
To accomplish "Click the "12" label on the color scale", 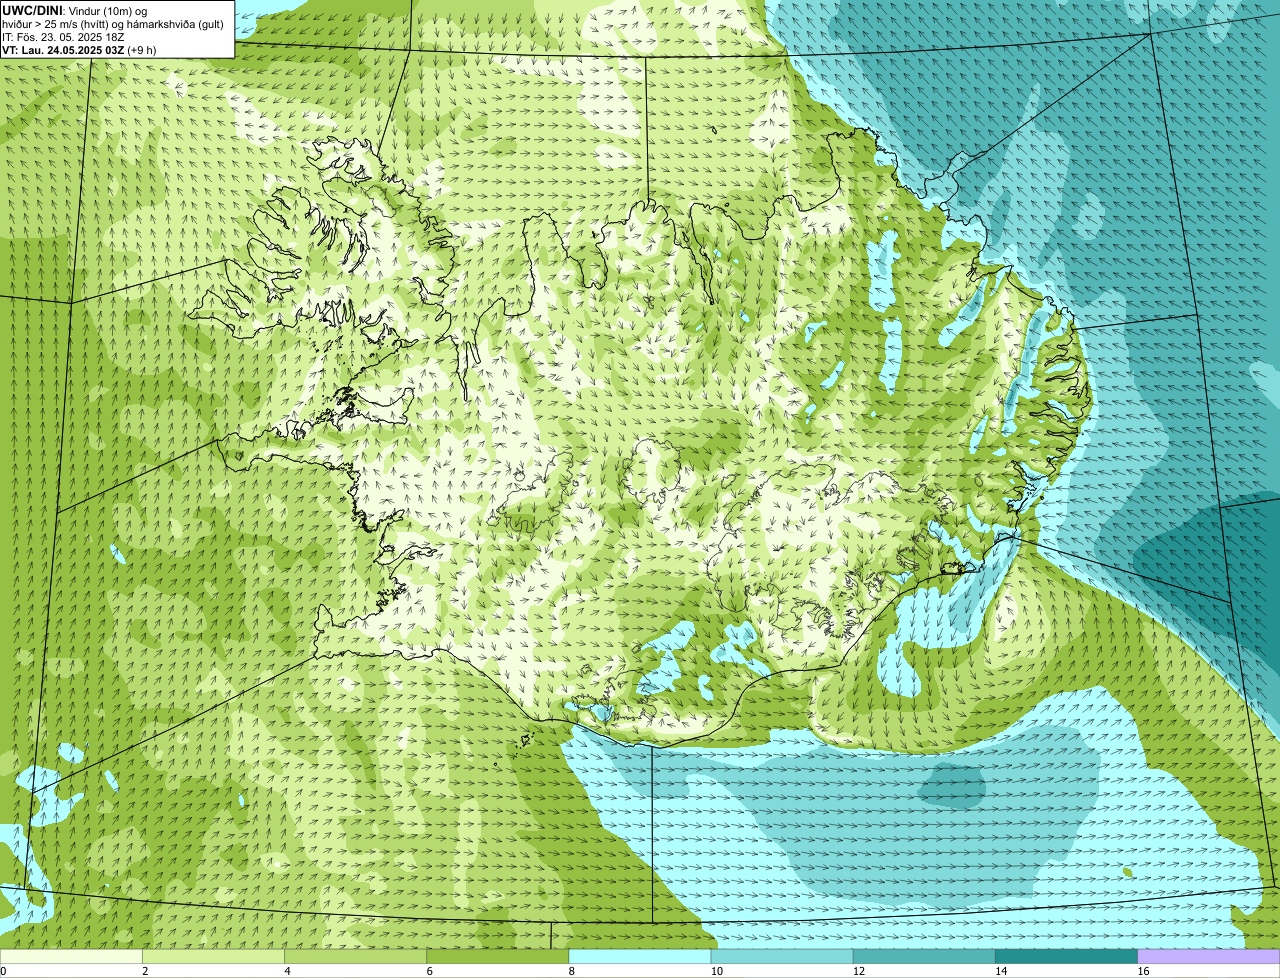I will click(x=858, y=971).
